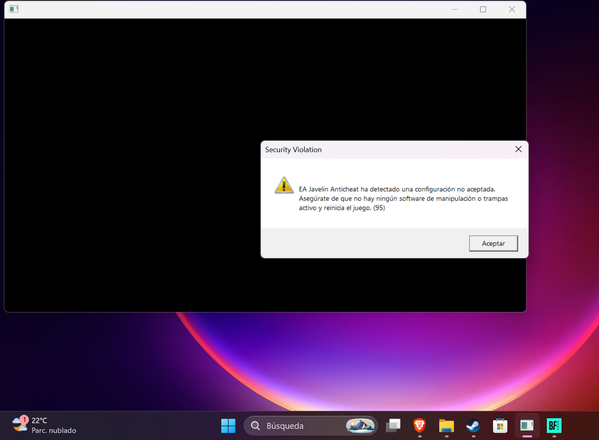This screenshot has width=599, height=440.
Task: Open the BF app taskbar icon
Action: [554, 425]
